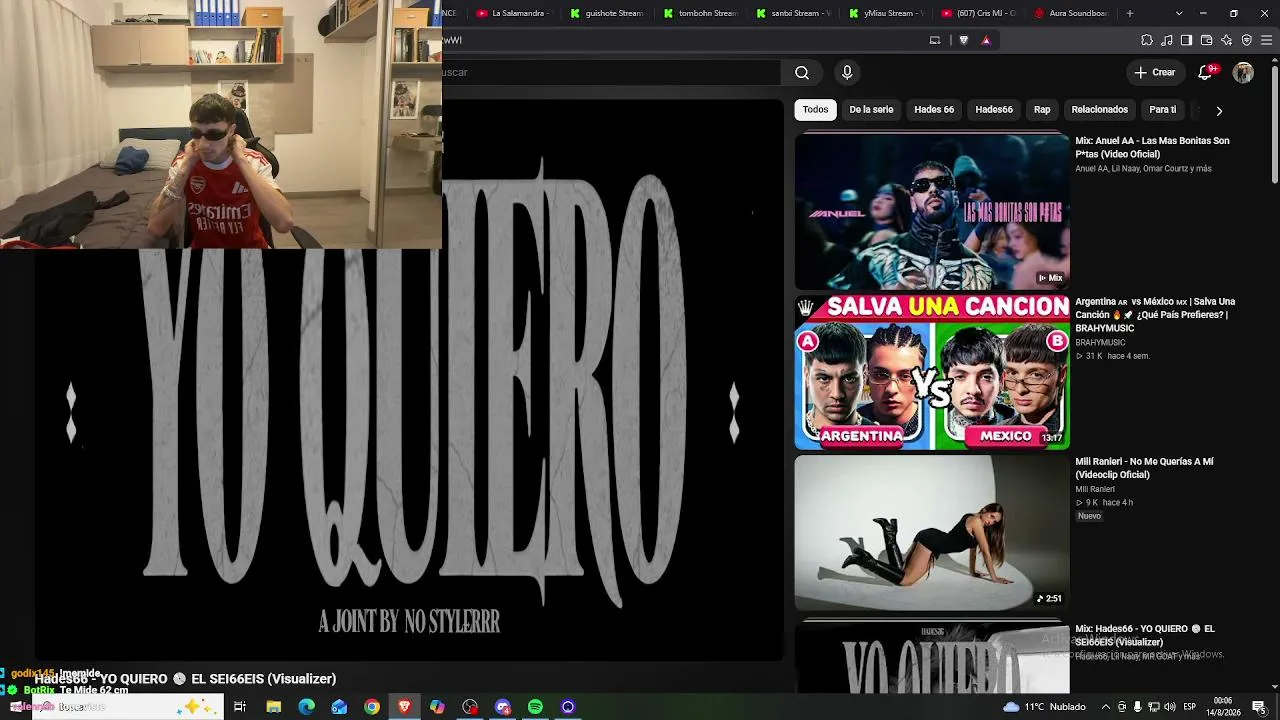Launch Google Chrome from the taskbar

point(372,707)
